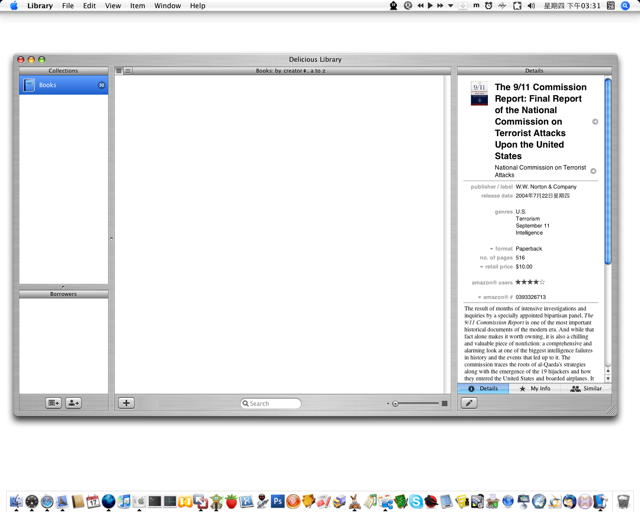Set covers to smallest size icon

(x=388, y=403)
